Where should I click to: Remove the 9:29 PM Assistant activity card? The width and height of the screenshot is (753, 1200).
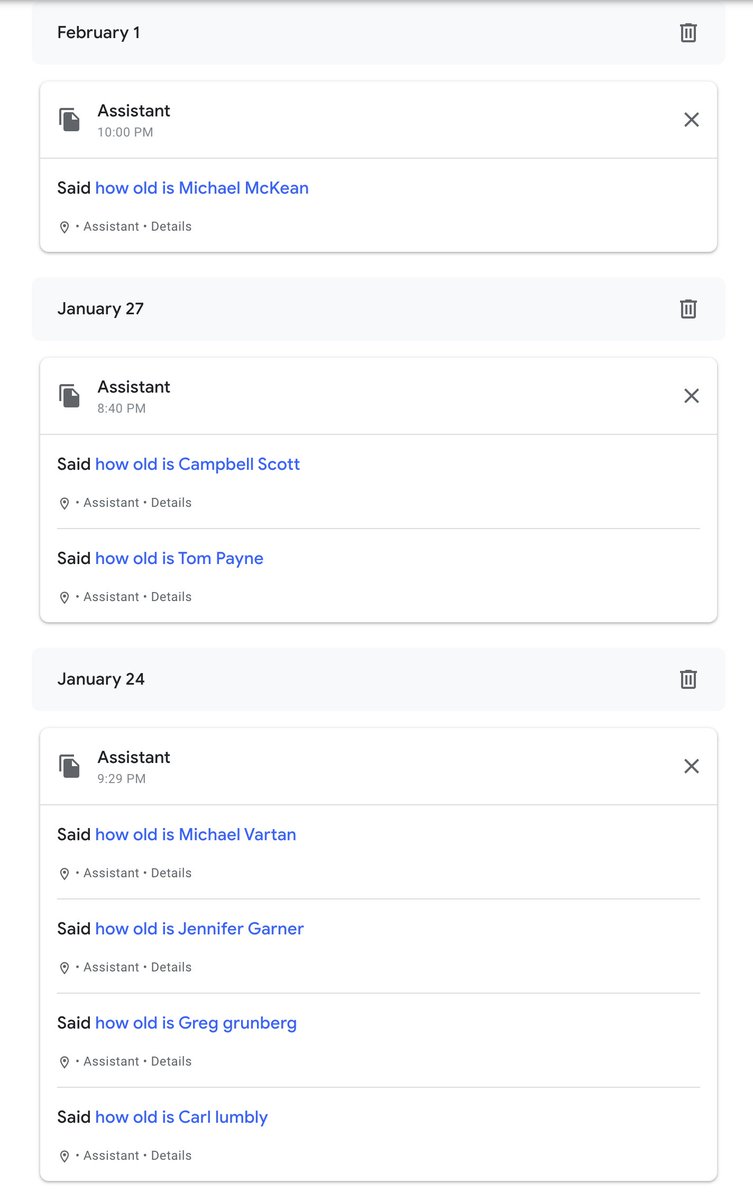(x=691, y=766)
